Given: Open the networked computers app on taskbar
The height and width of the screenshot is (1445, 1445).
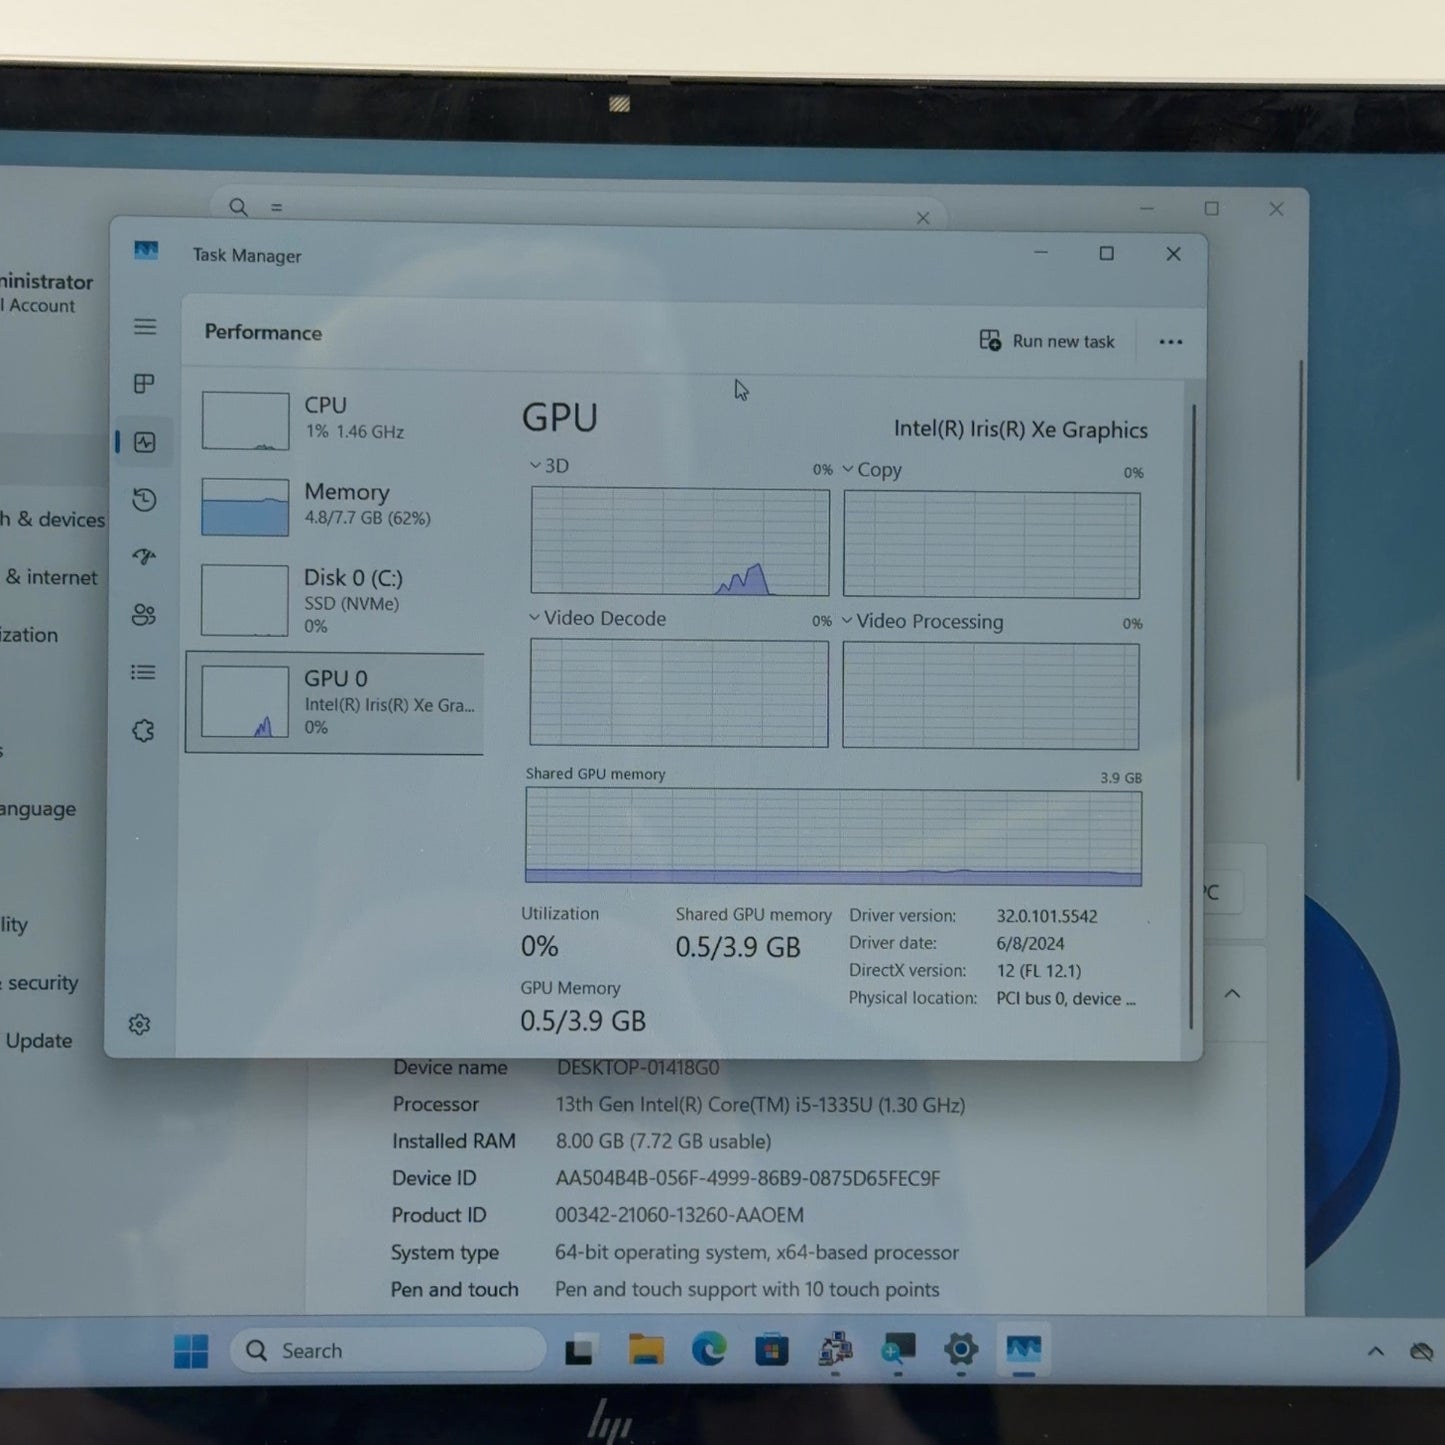Looking at the screenshot, I should pos(835,1350).
